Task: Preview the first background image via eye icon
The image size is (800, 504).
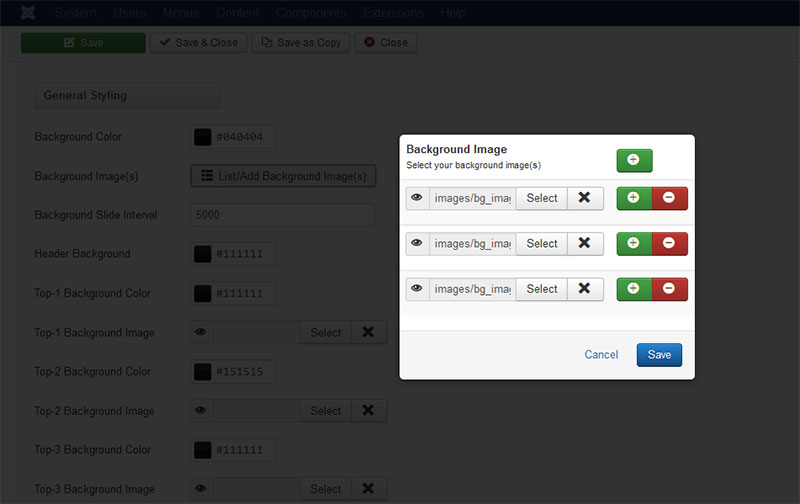Action: tap(417, 198)
